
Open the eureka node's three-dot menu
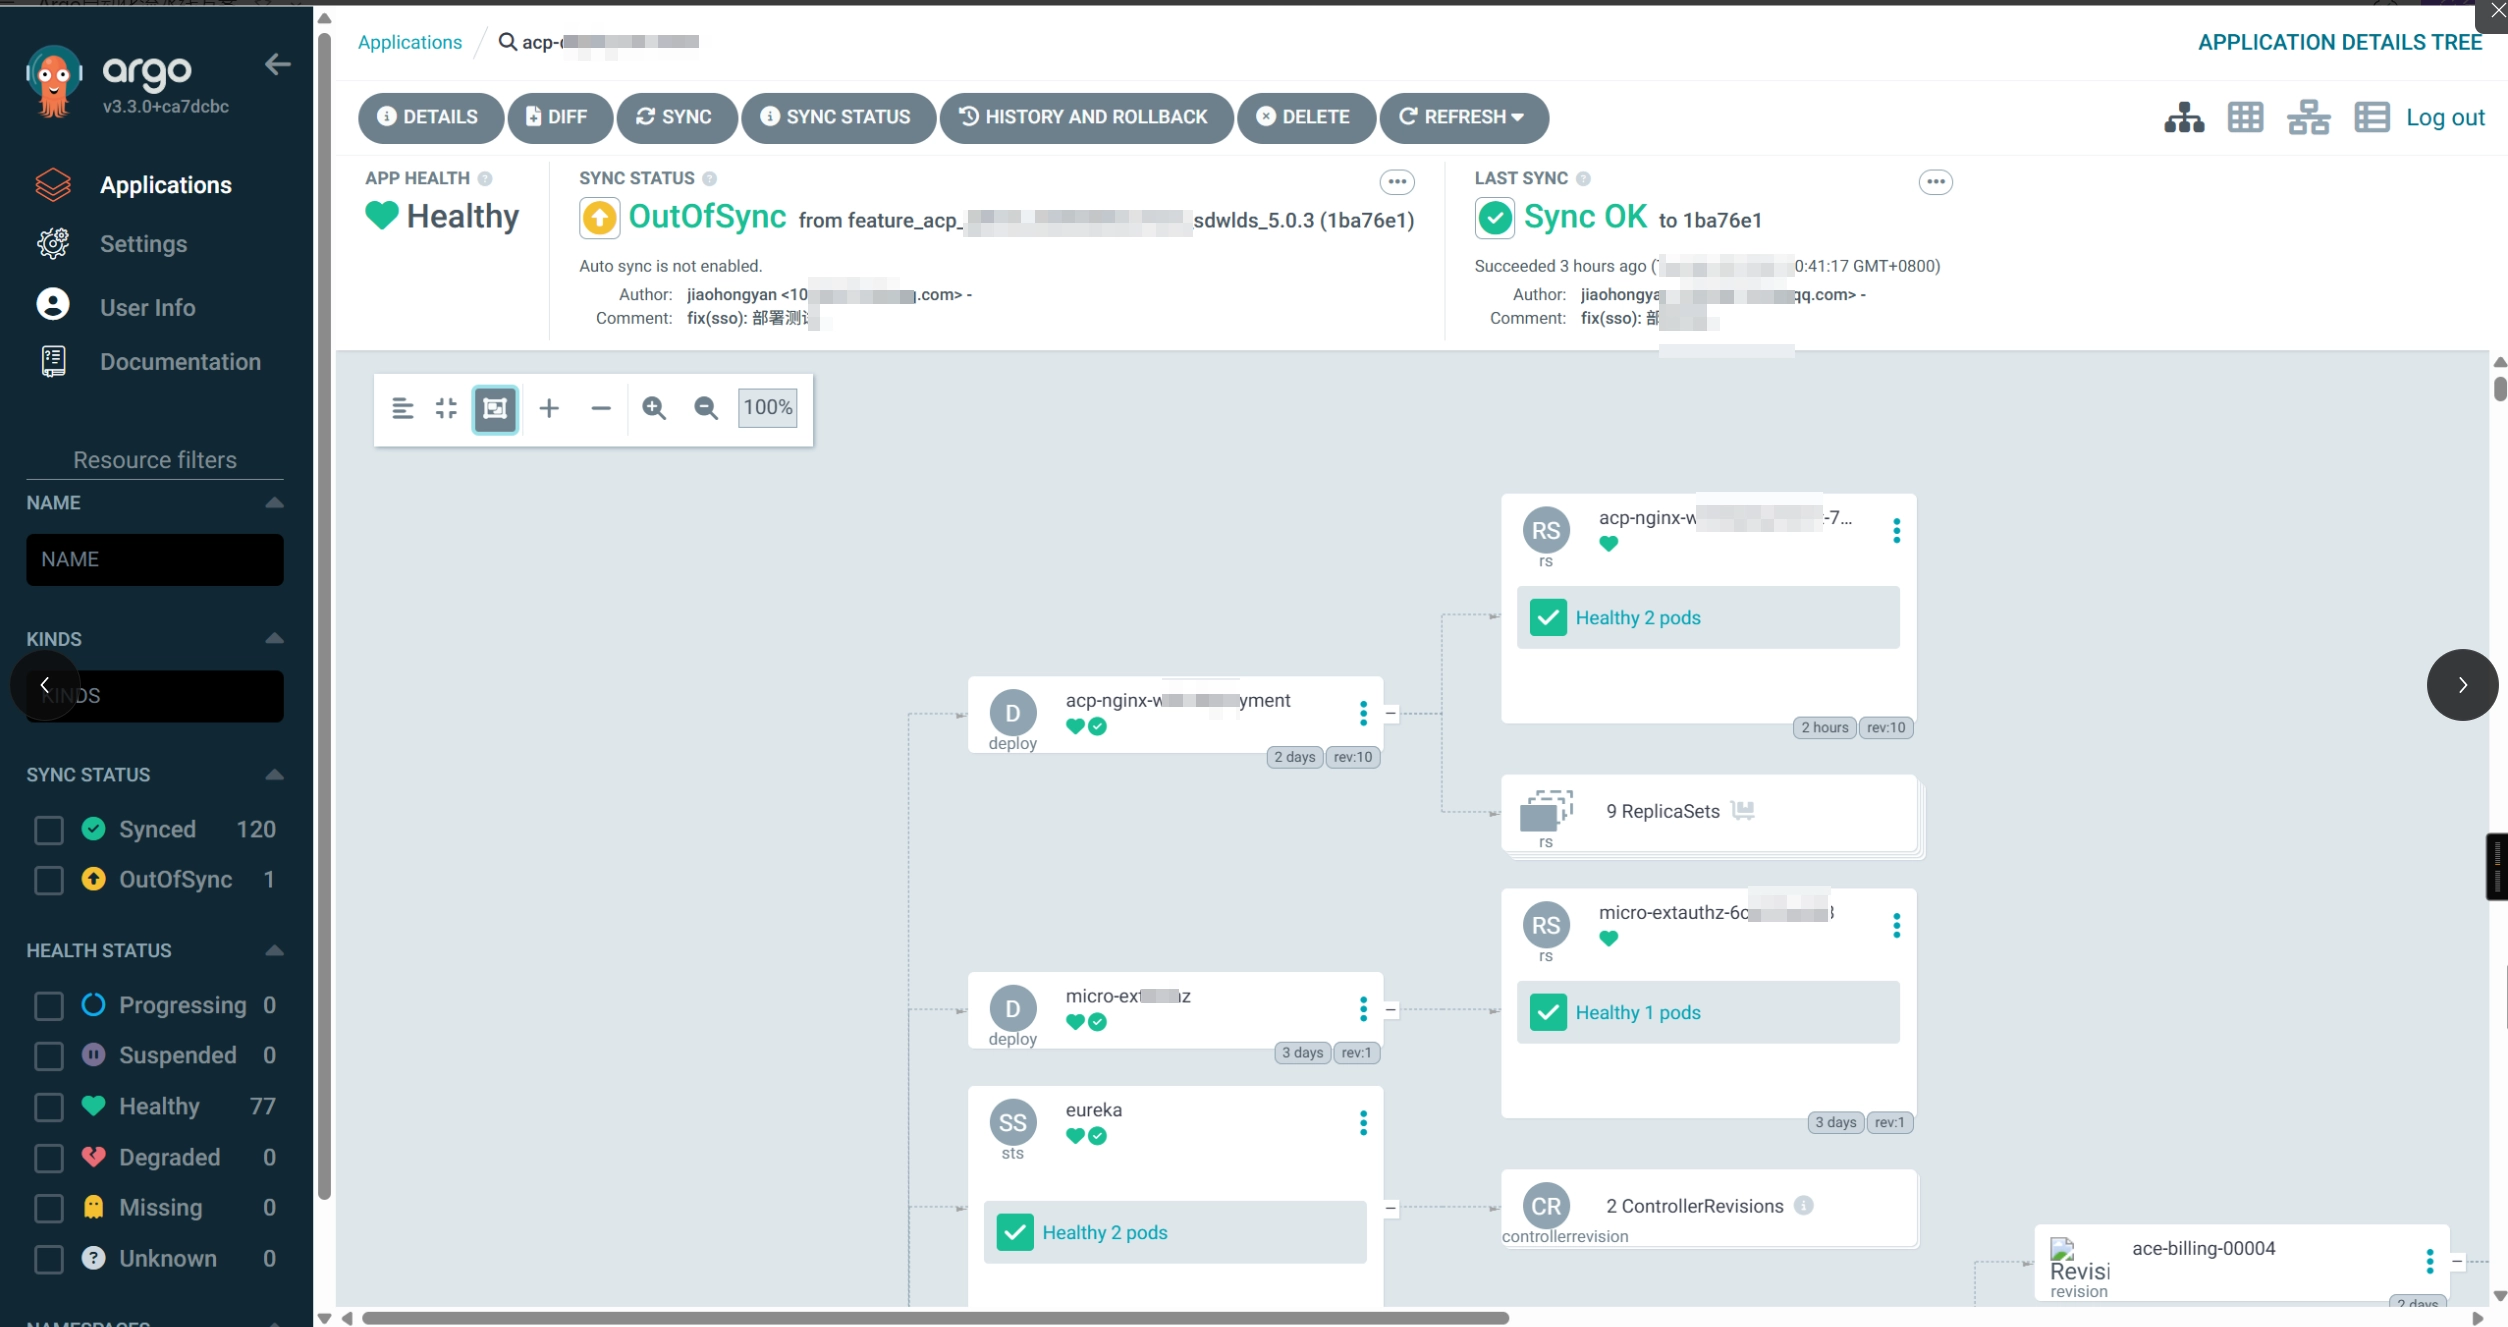[x=1363, y=1123]
